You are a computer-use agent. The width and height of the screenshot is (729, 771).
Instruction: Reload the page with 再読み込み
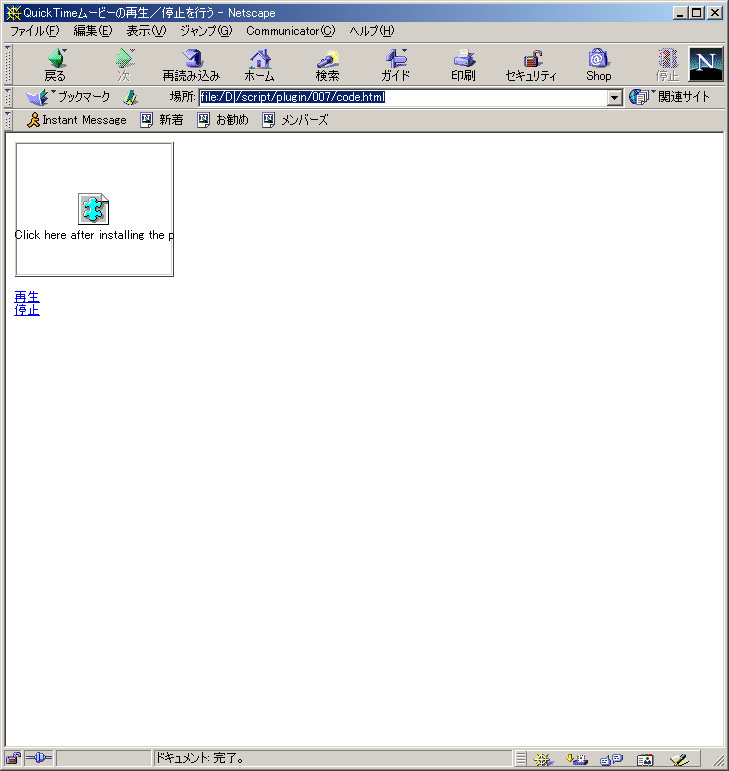[191, 65]
